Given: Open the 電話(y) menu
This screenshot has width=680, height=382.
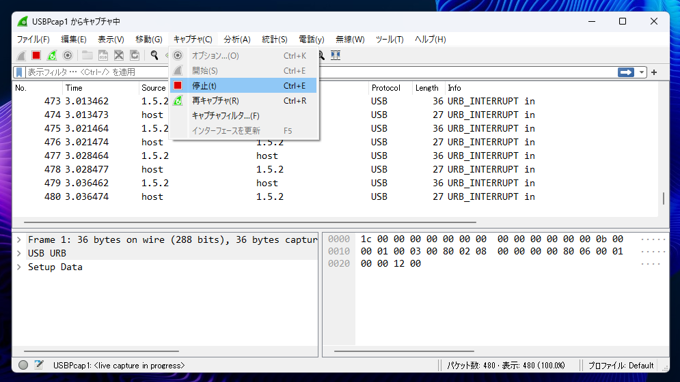Looking at the screenshot, I should (x=311, y=39).
